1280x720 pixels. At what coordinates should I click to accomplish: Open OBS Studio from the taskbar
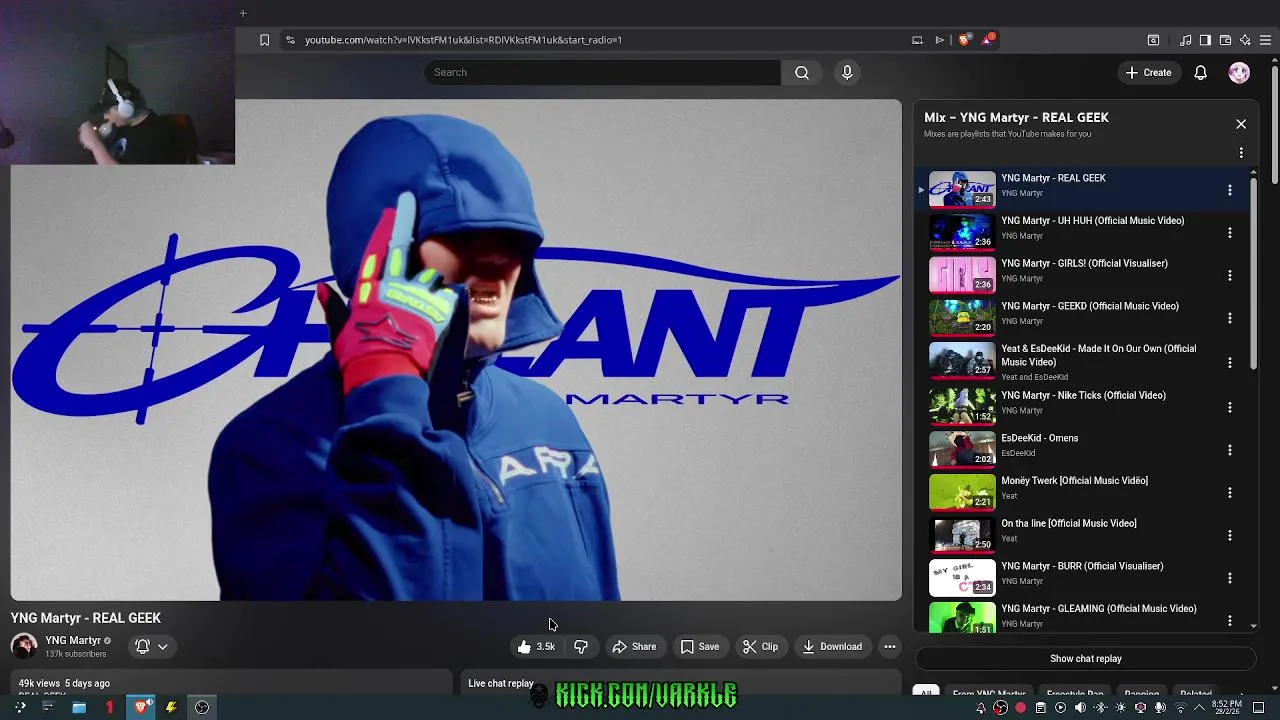point(202,708)
